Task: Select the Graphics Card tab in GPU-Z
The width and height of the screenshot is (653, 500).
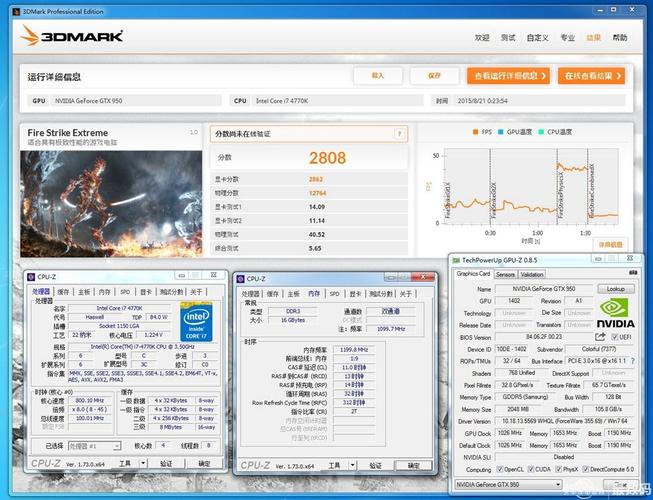Action: tap(473, 274)
